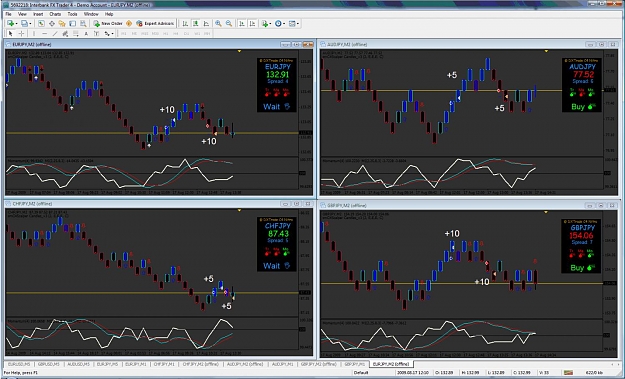625x379 pixels.
Task: Switch to the H1 timeframe
Action: 166,33
